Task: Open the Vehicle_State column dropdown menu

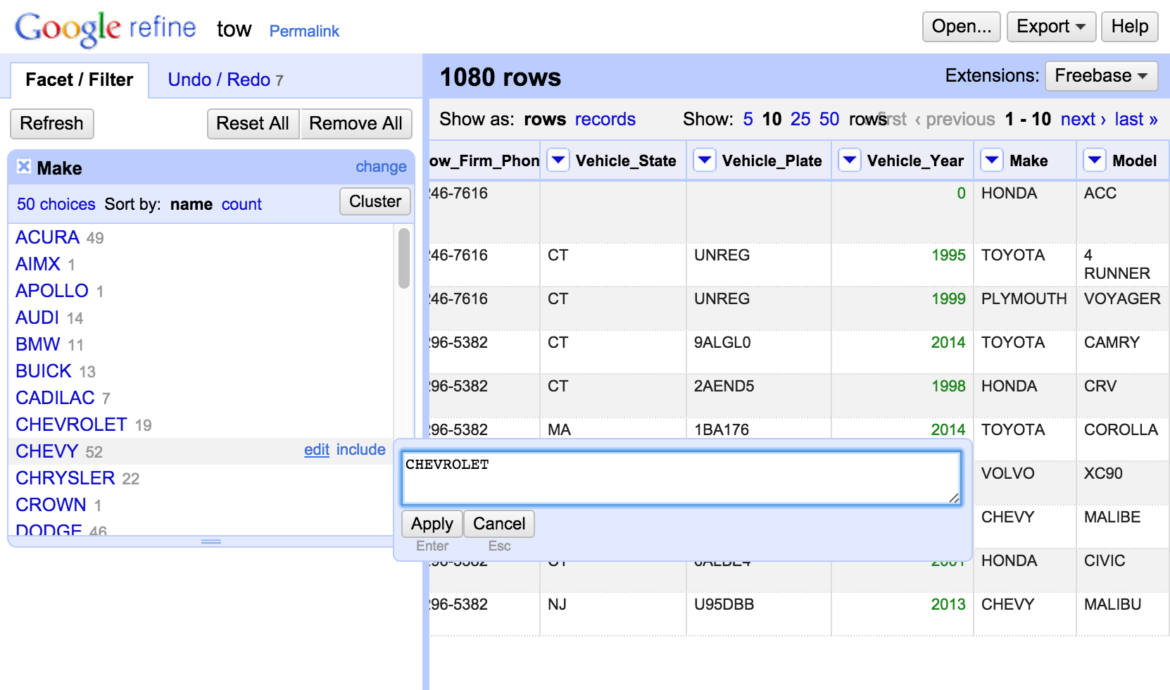Action: tap(558, 160)
